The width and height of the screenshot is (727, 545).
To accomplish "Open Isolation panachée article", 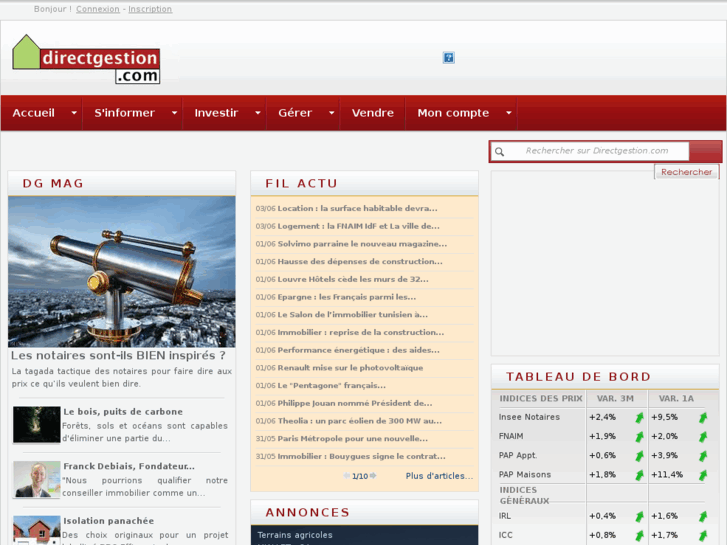I will (108, 521).
